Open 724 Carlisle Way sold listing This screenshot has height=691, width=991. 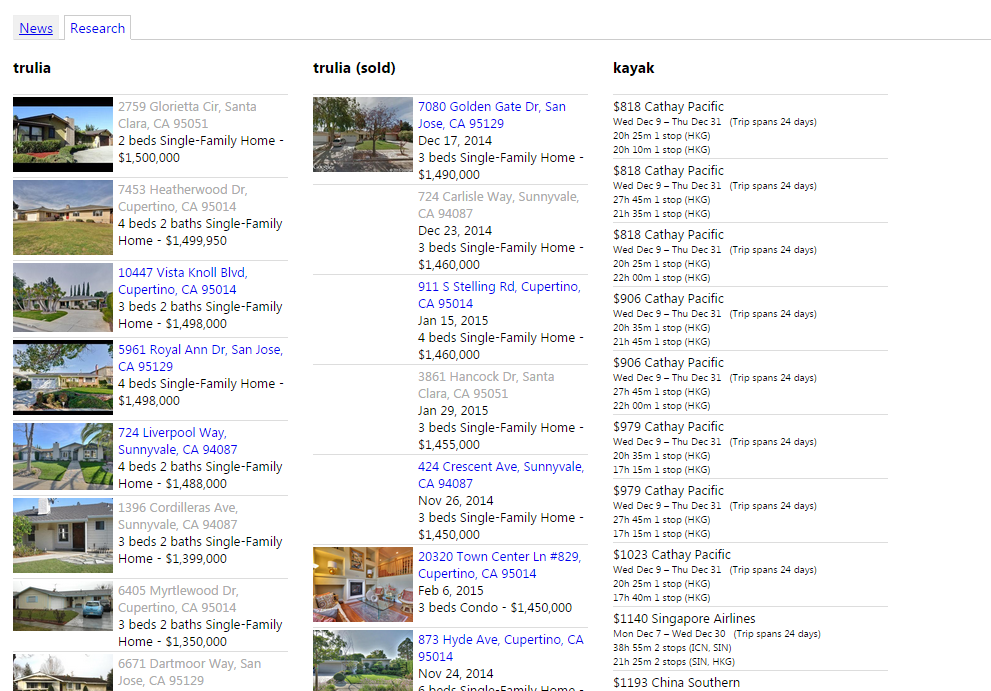pyautogui.click(x=498, y=205)
